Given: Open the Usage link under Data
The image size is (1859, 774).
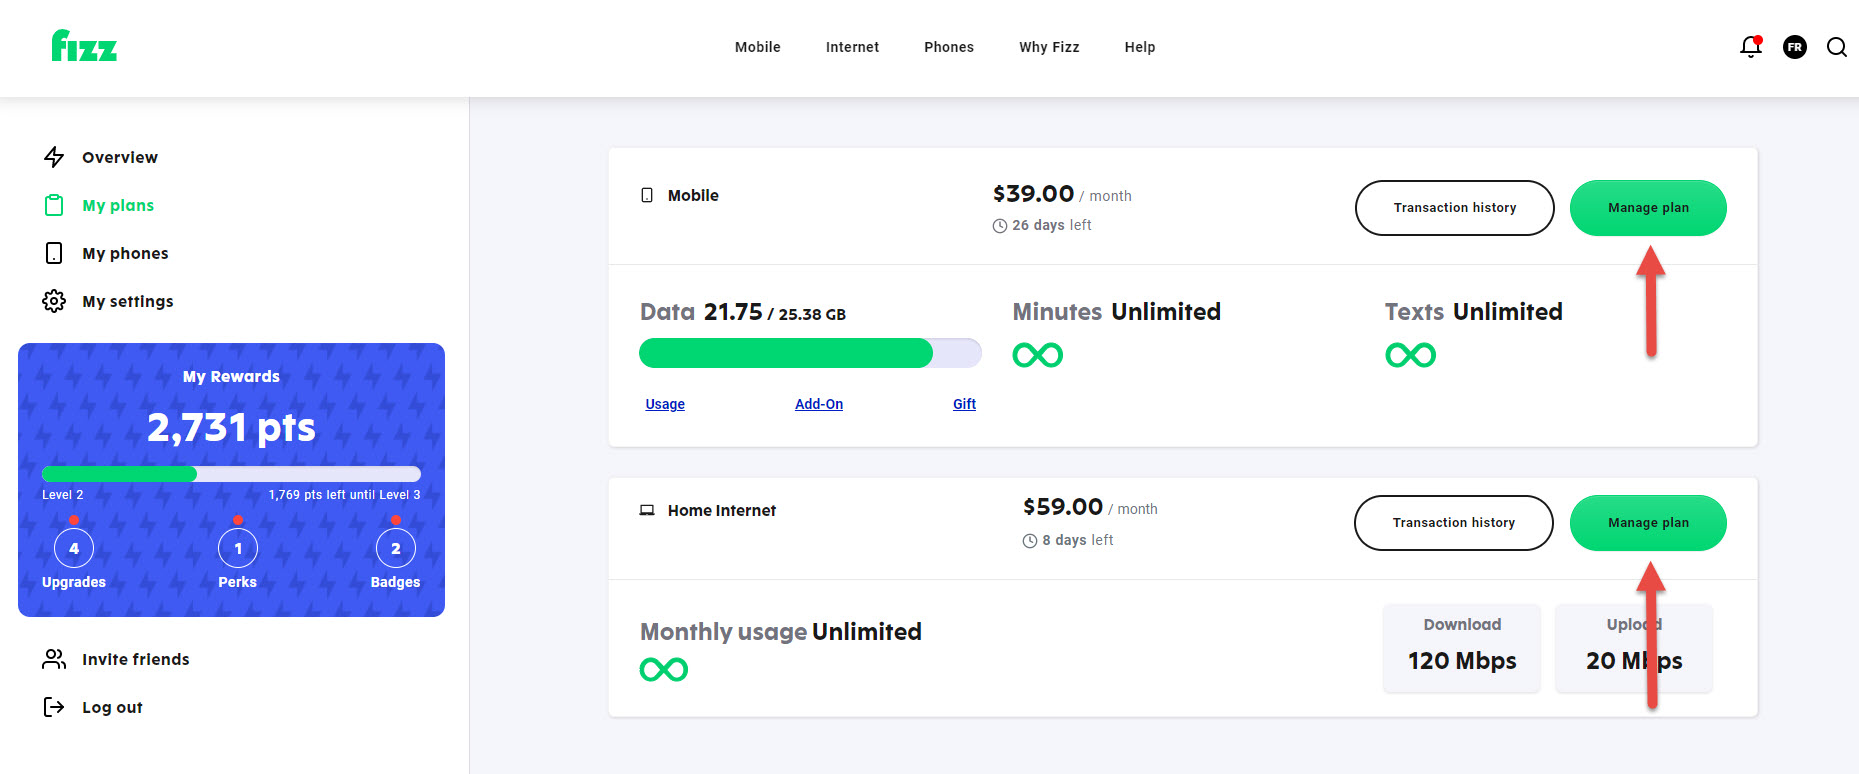Looking at the screenshot, I should pyautogui.click(x=665, y=404).
